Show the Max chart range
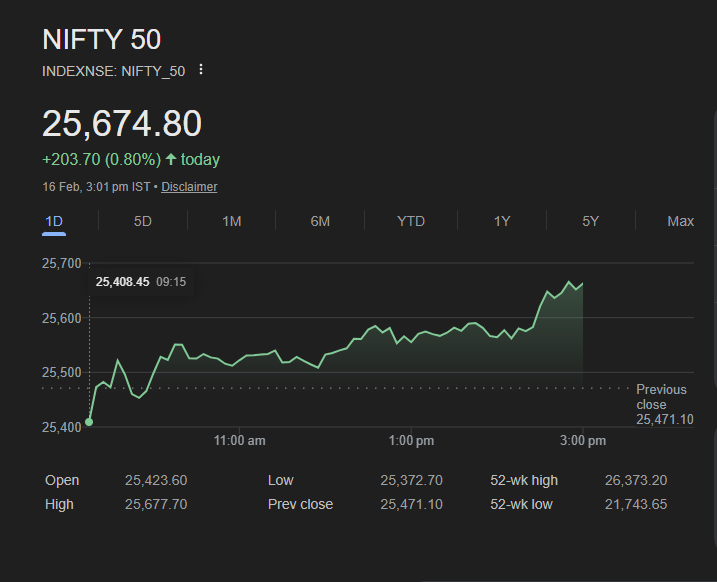The height and width of the screenshot is (582, 717). pos(680,221)
